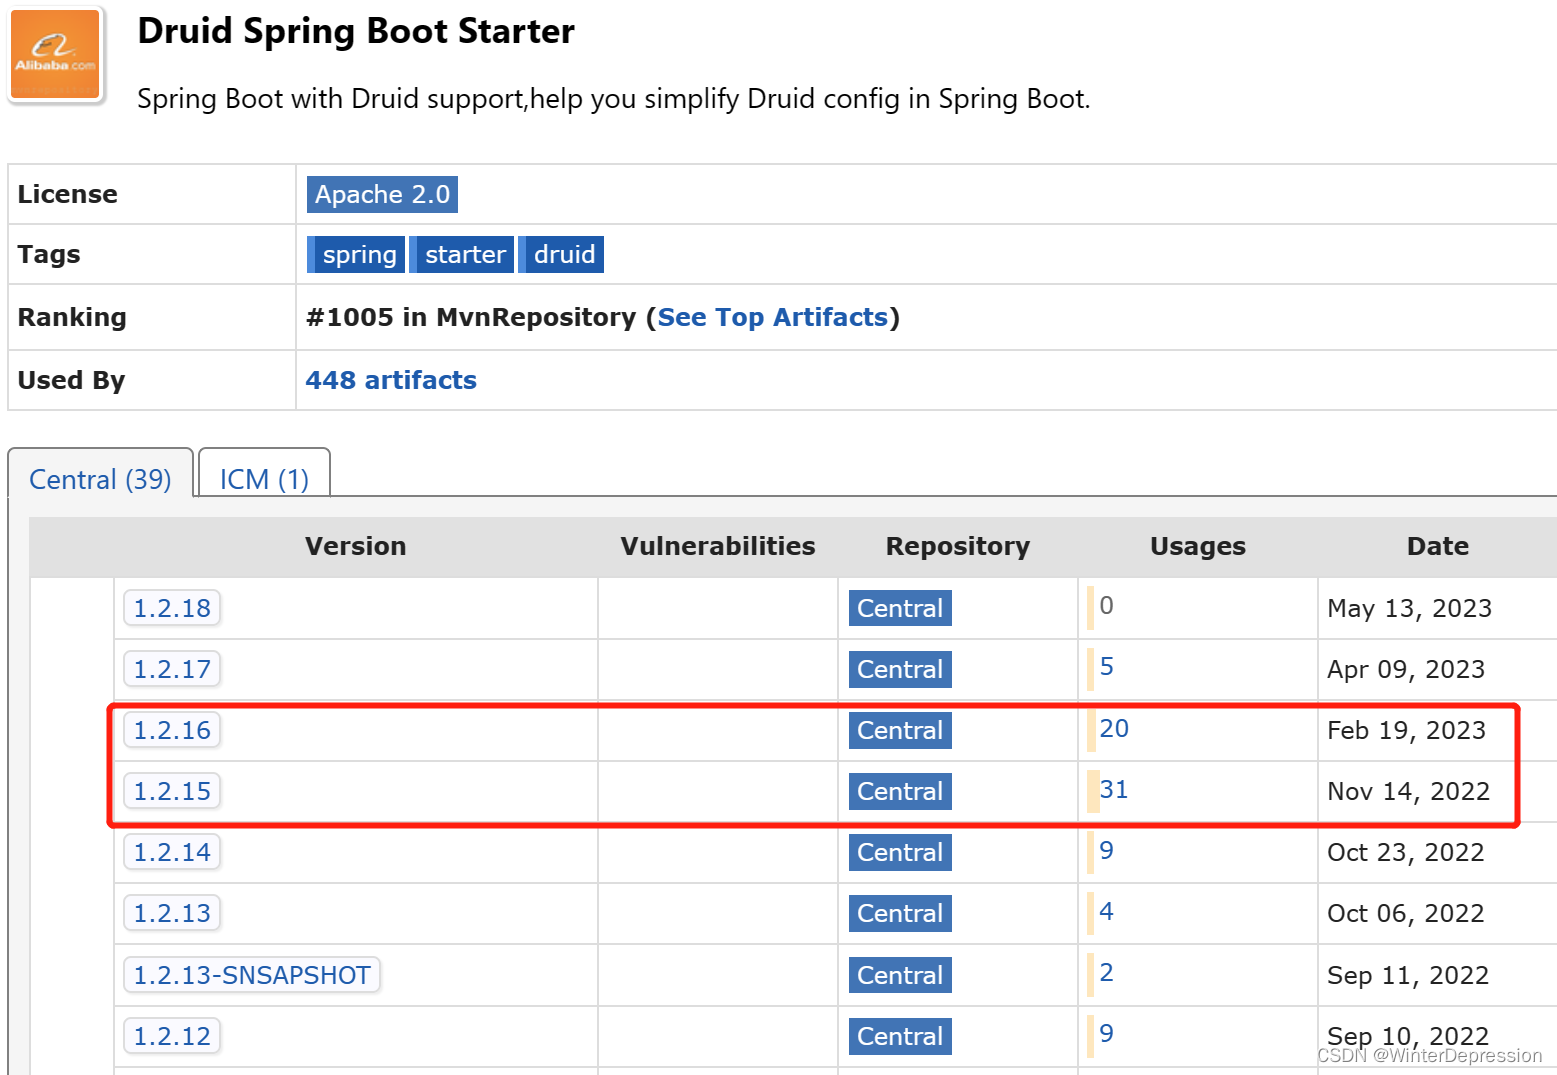Screen dimensions: 1557x1075
Task: Open usages count 5 for 1.2.17
Action: (1106, 667)
